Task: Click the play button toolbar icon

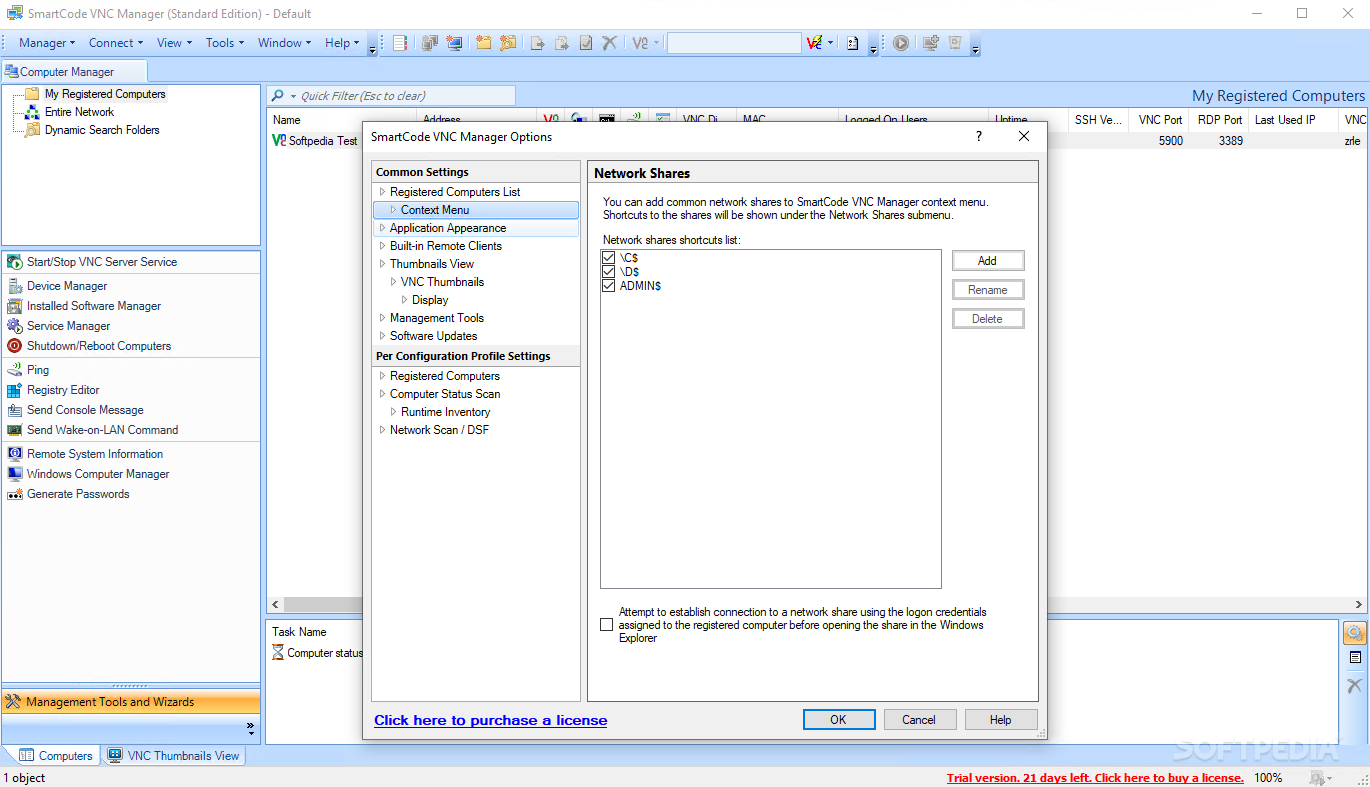Action: [901, 43]
